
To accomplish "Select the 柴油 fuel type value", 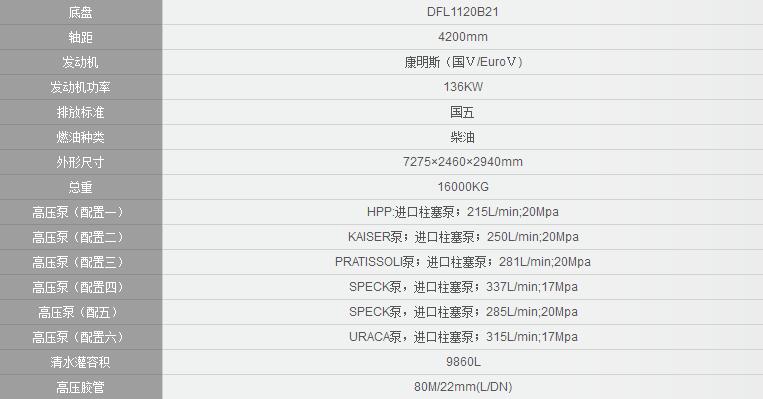I will click(463, 137).
